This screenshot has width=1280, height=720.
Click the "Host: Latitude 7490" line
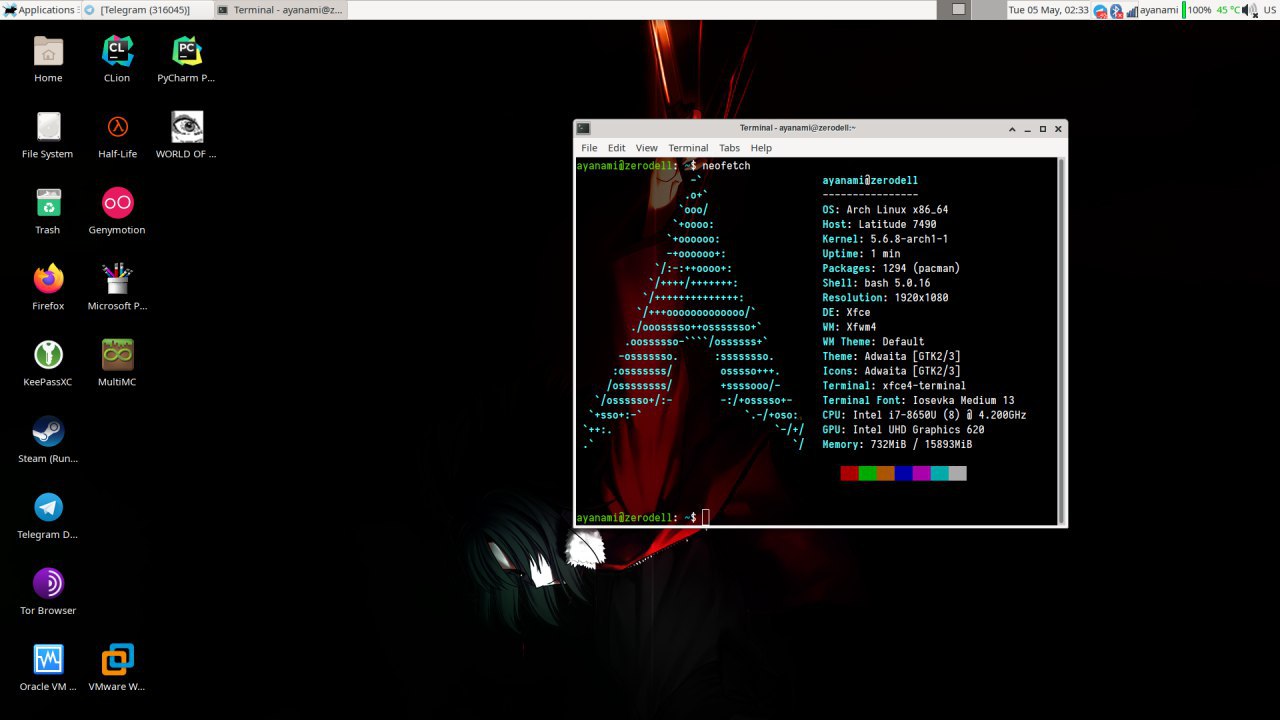[879, 224]
